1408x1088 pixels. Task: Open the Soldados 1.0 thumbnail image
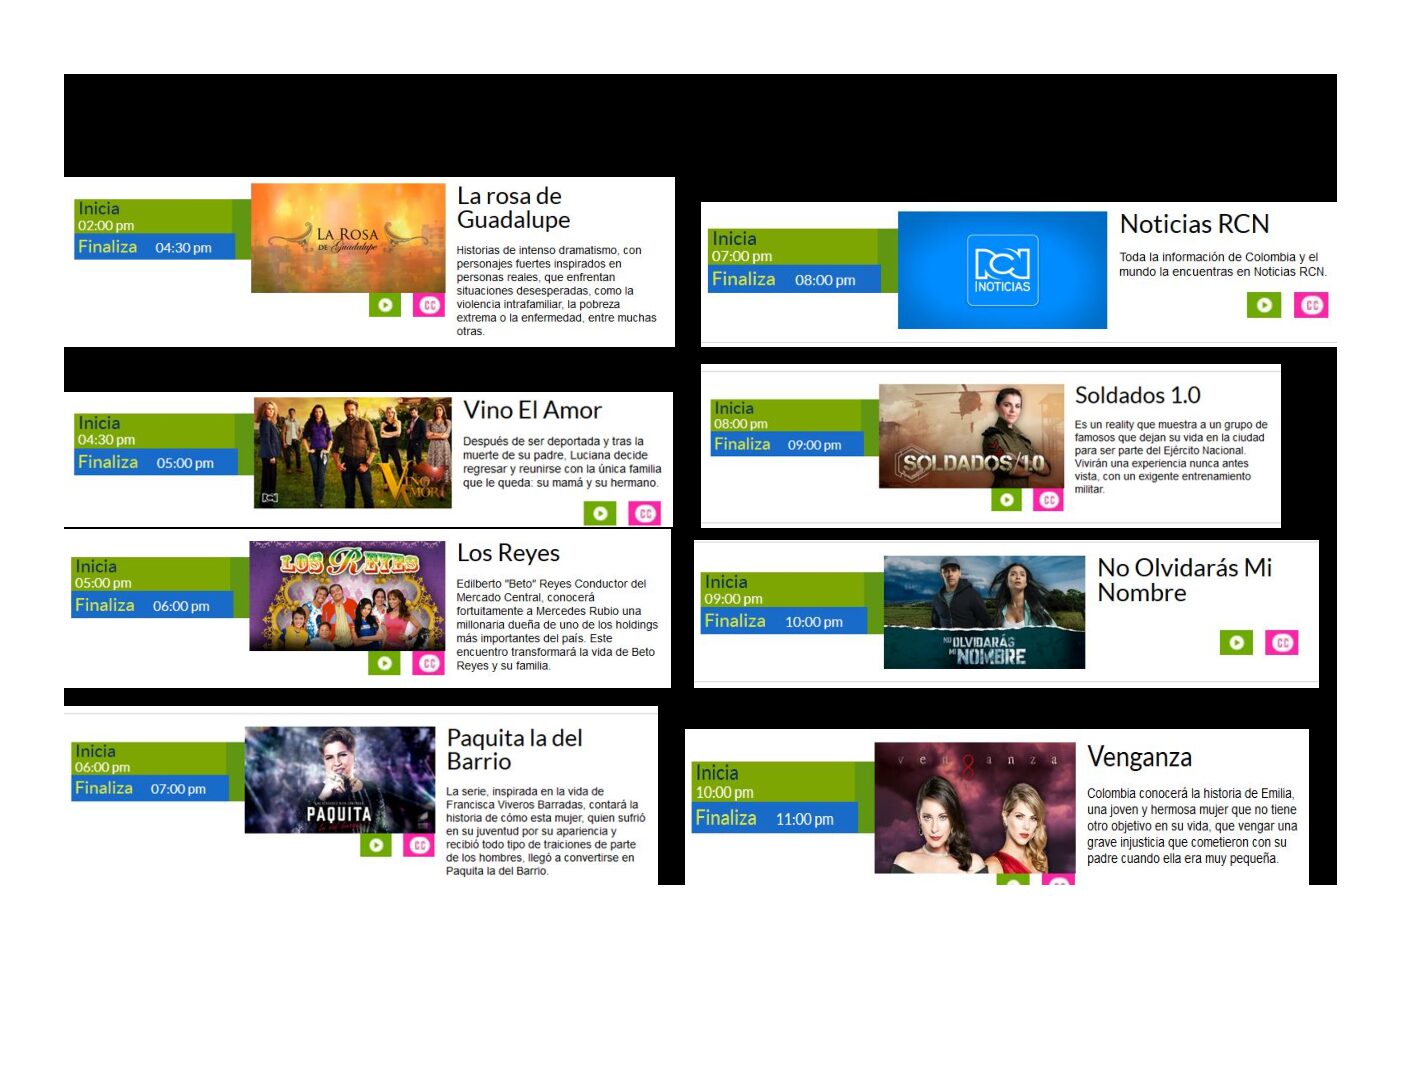(971, 436)
